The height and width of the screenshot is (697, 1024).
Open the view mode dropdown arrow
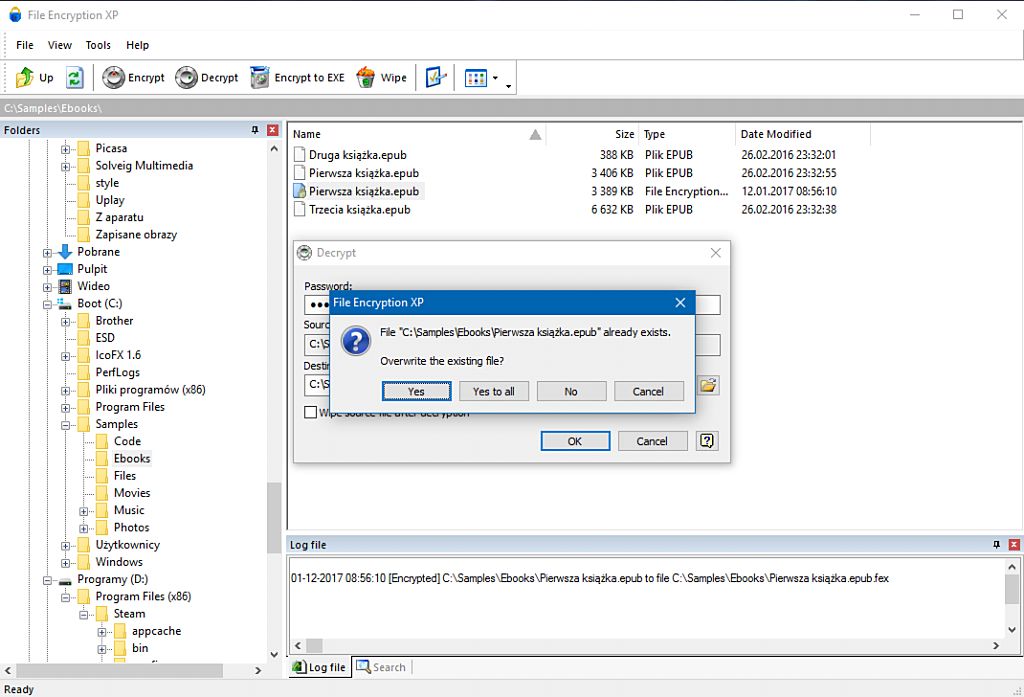point(495,78)
